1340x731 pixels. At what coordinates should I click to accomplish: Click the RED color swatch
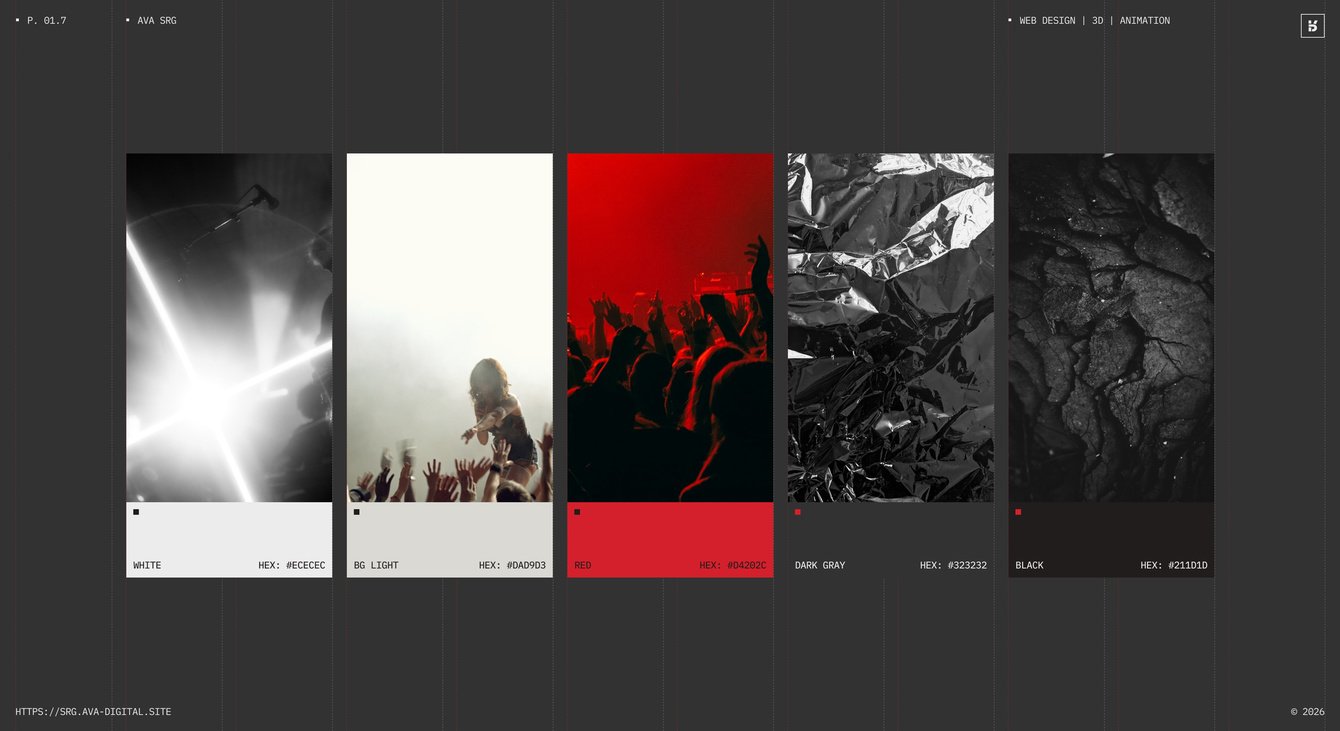point(670,540)
